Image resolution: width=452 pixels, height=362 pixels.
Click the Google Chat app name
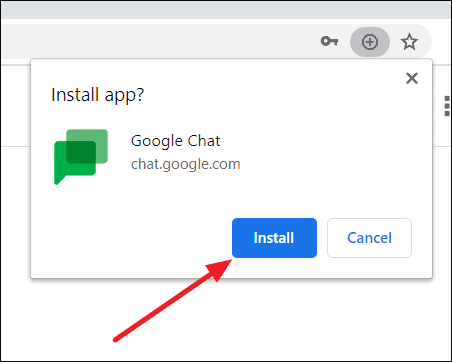175,141
